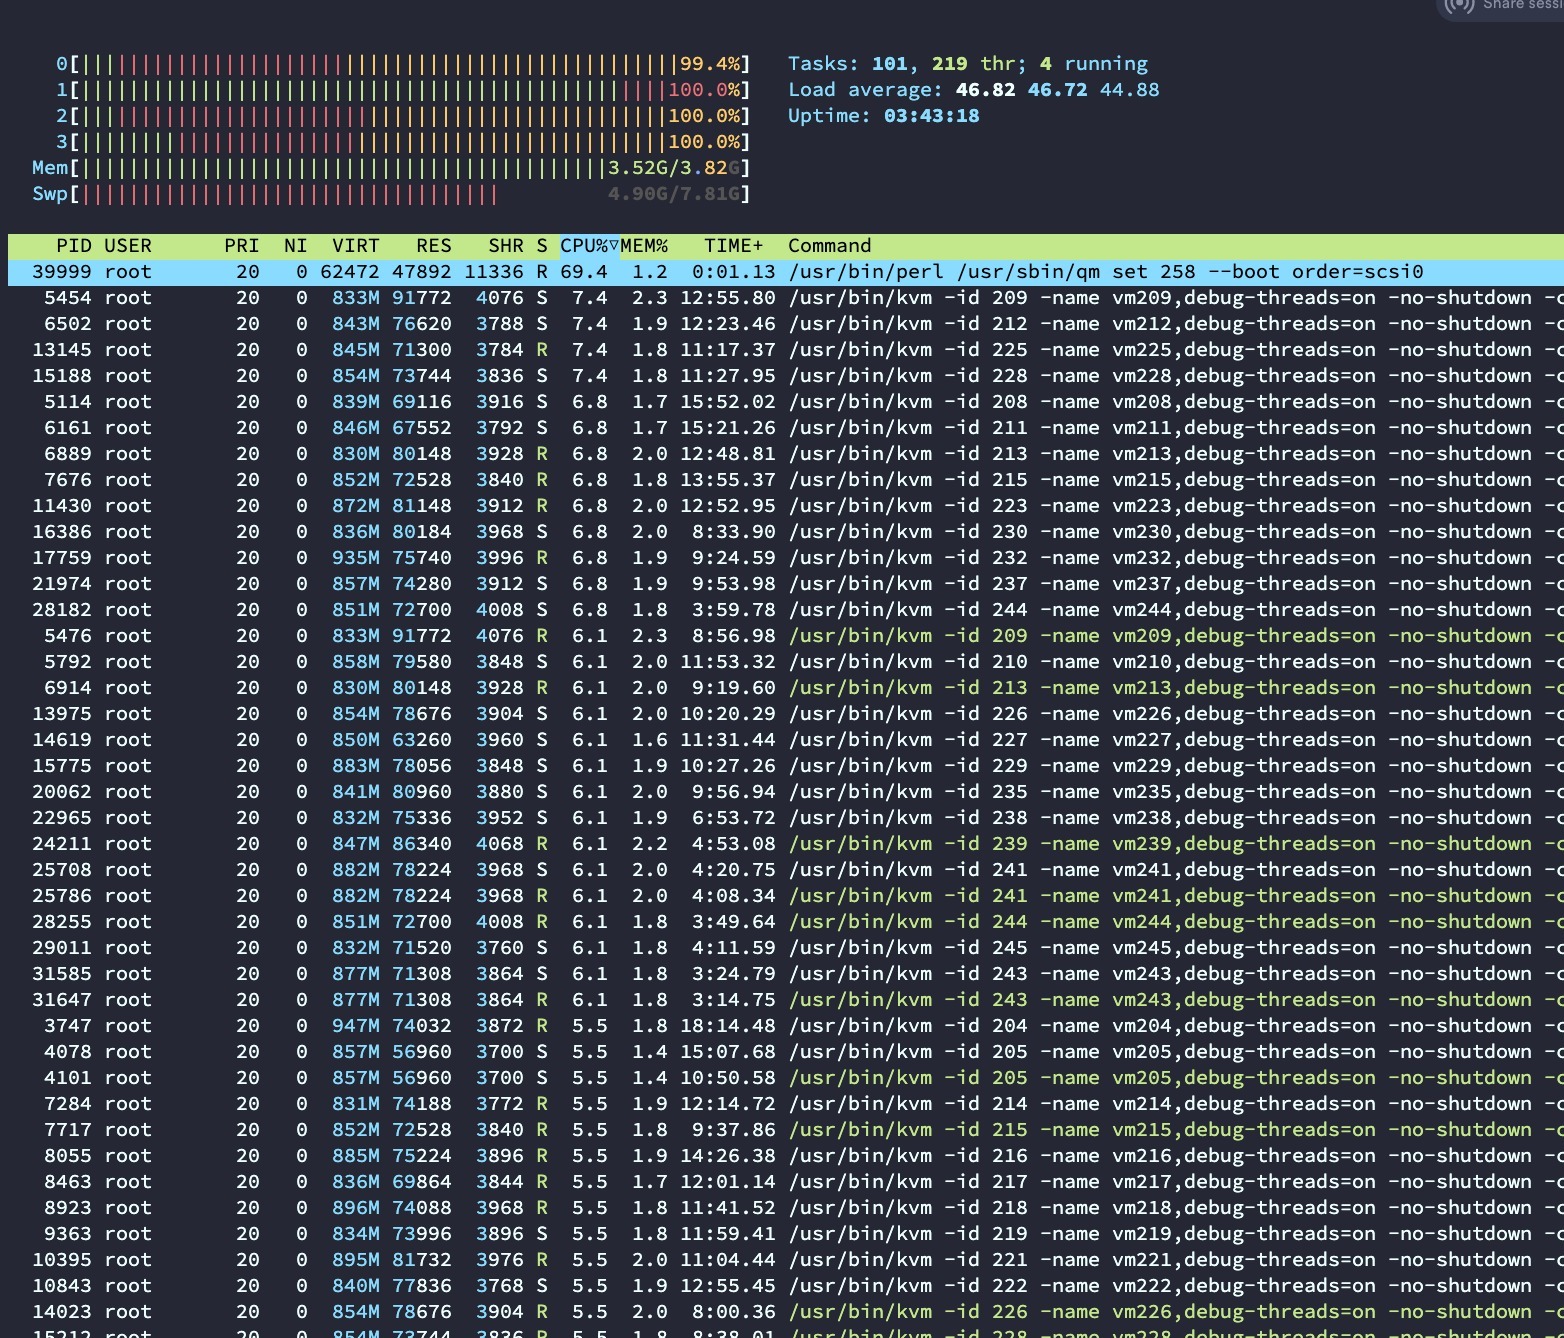
Task: Click the Swp usage meter bar
Action: tap(391, 194)
